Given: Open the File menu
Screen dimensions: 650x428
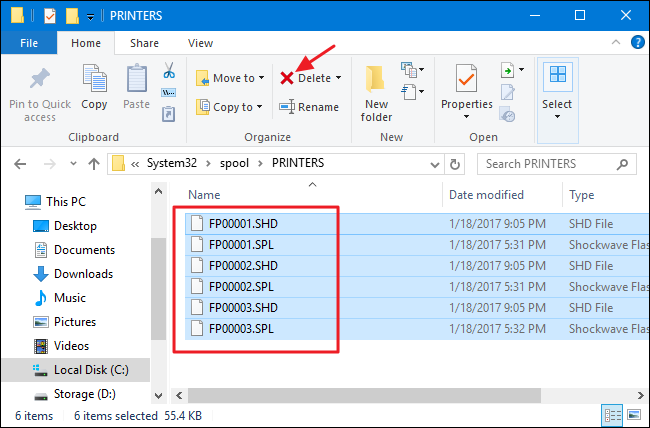Looking at the screenshot, I should click(x=29, y=43).
